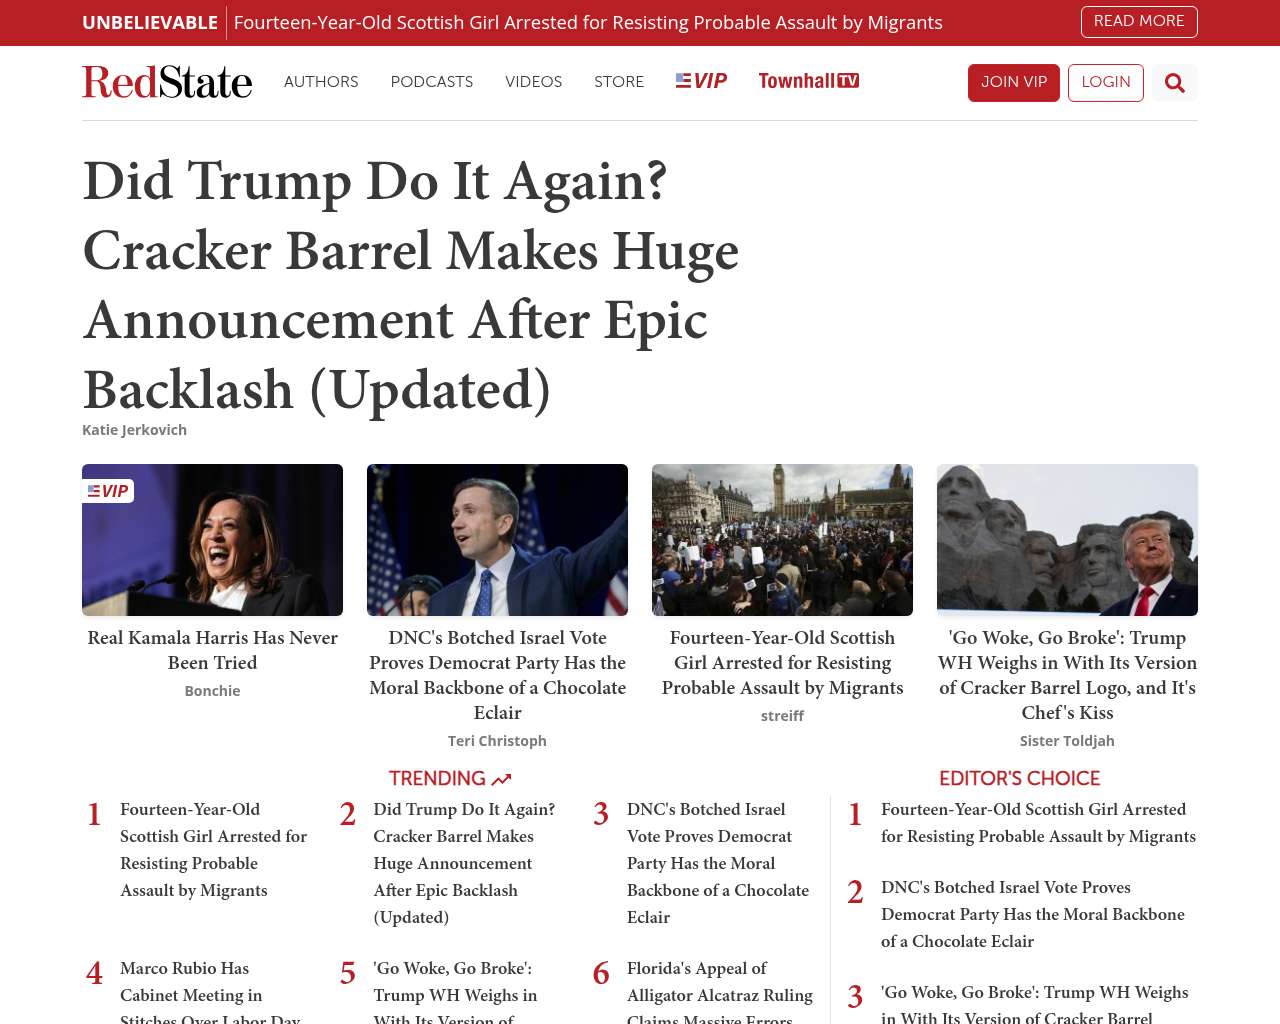Click the trending arrow icon
This screenshot has height=1024, width=1280.
tap(502, 779)
